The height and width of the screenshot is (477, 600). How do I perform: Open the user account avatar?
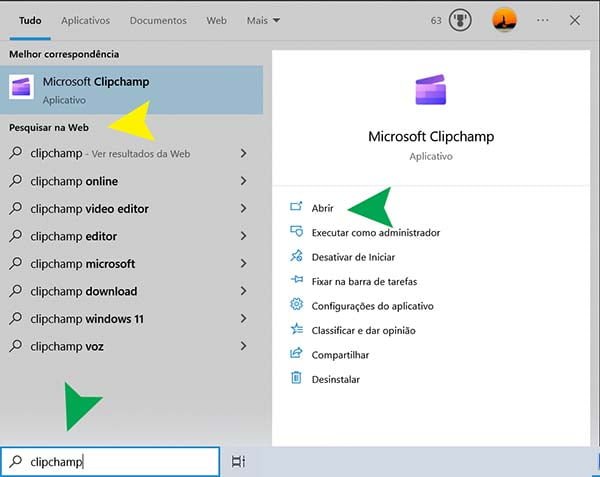504,20
